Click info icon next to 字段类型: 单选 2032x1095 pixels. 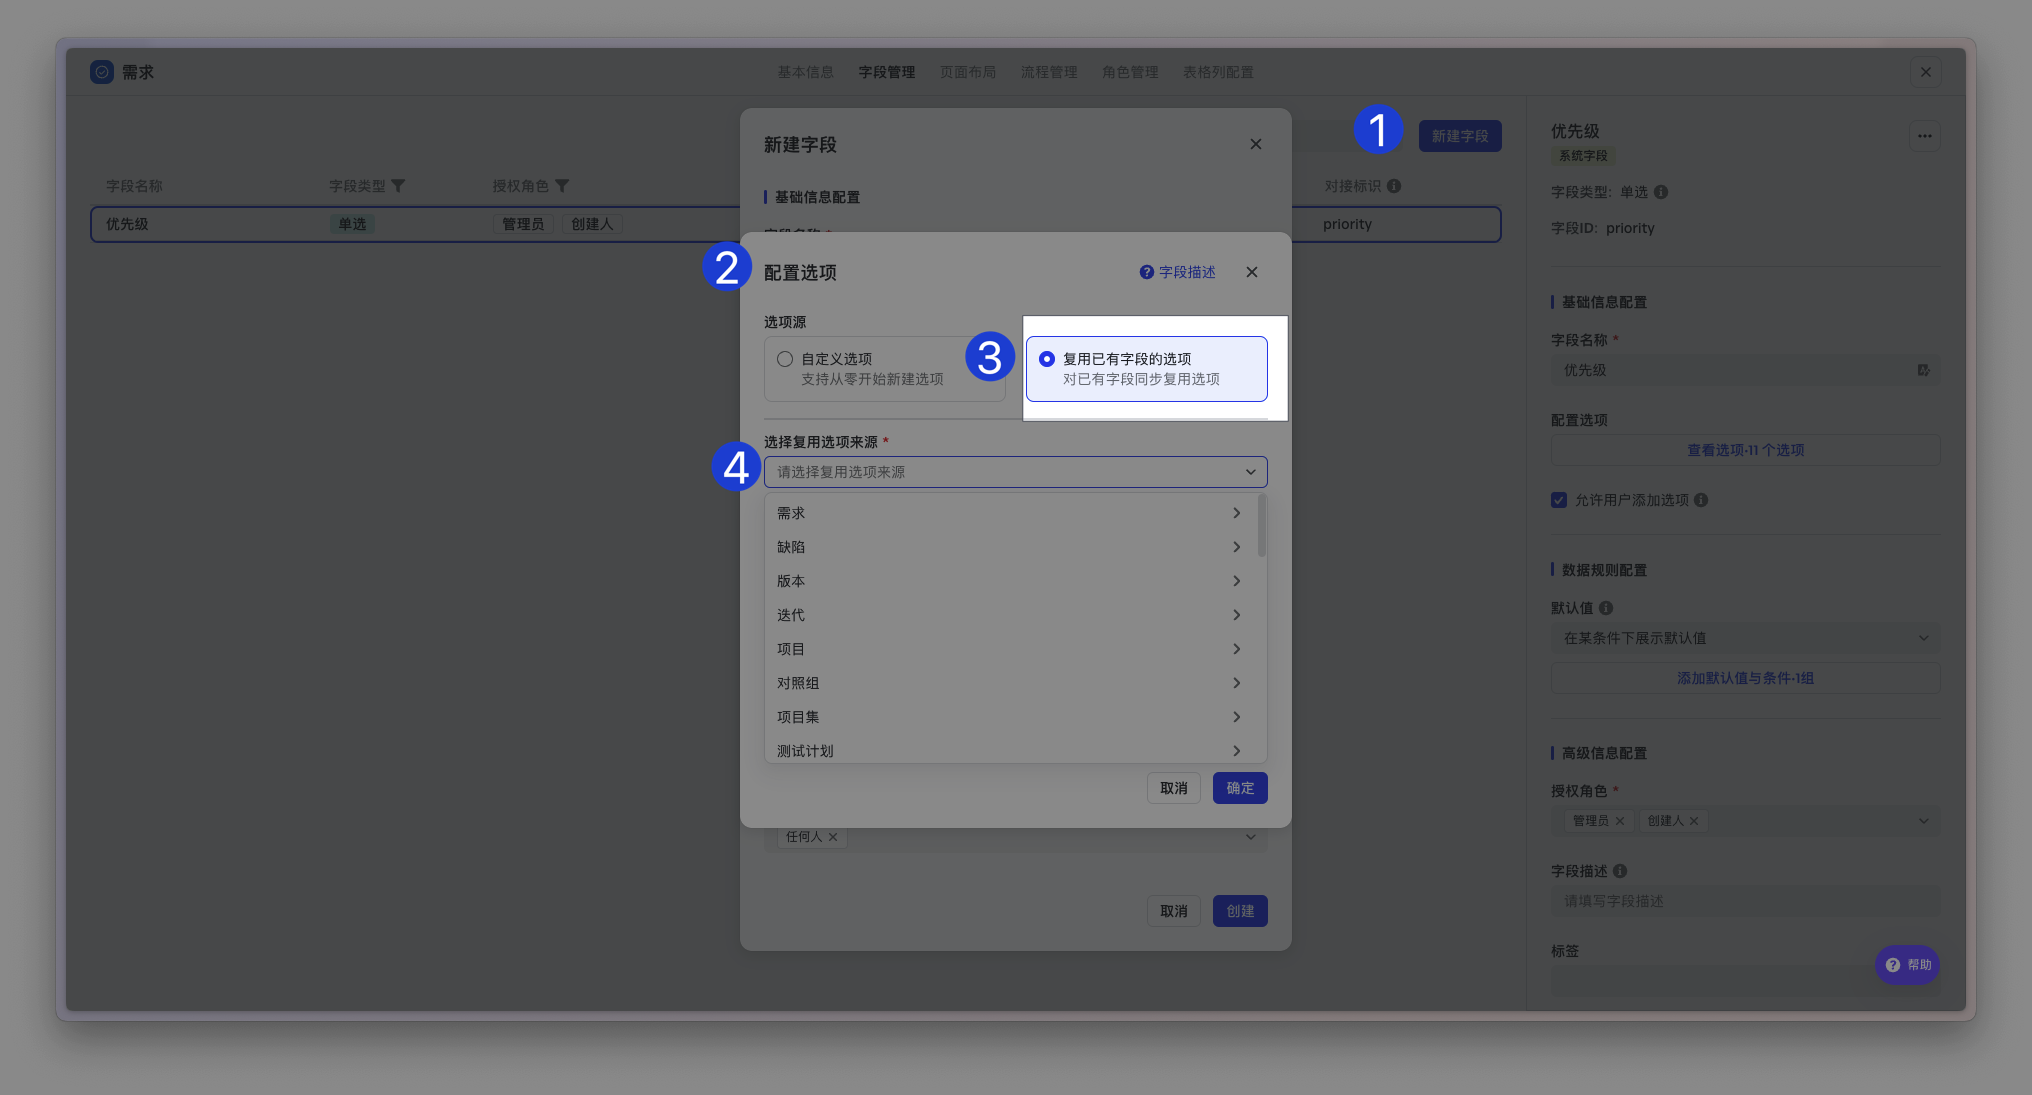pos(1661,192)
